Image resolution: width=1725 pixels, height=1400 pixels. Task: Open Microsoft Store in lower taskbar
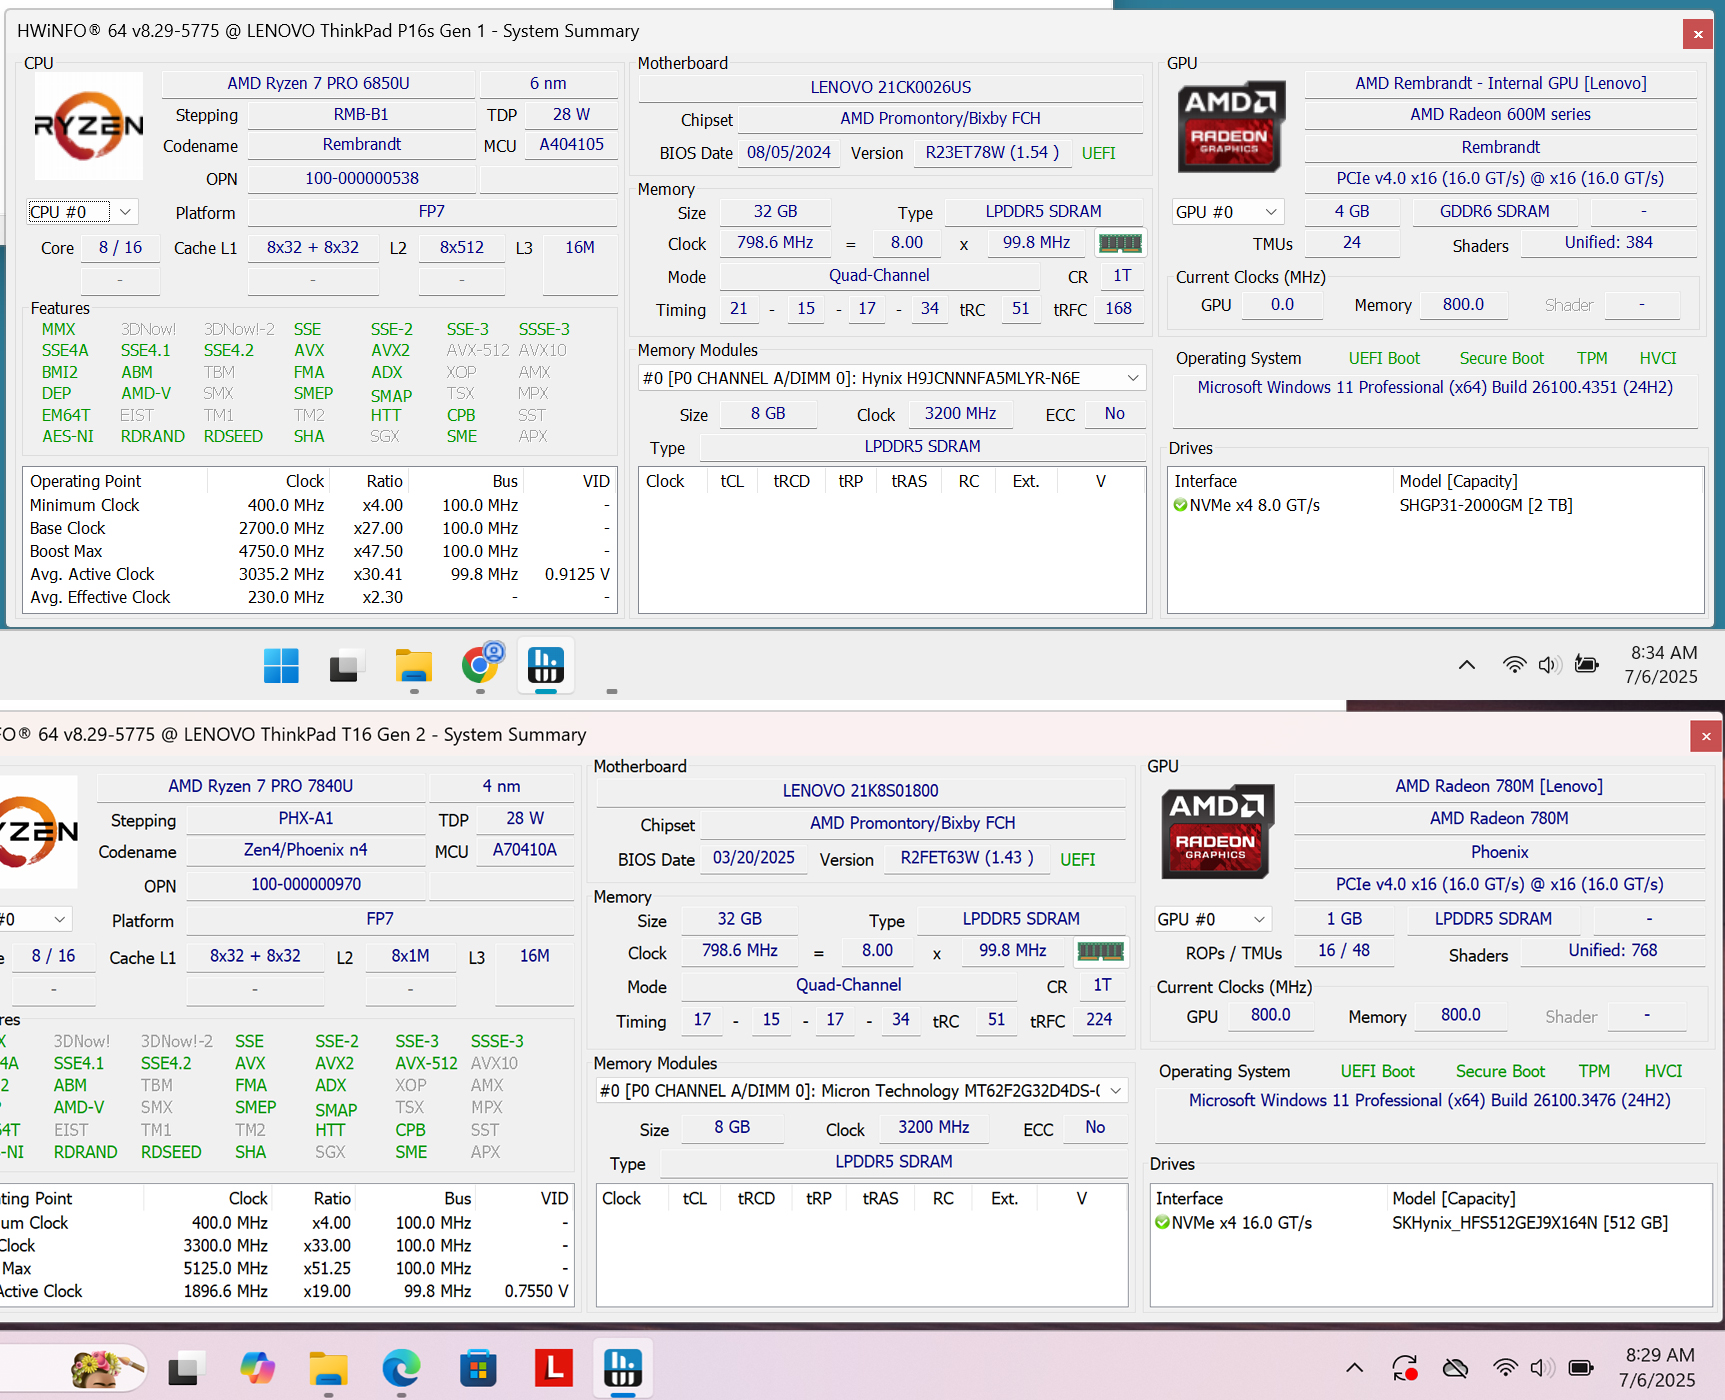[478, 1367]
